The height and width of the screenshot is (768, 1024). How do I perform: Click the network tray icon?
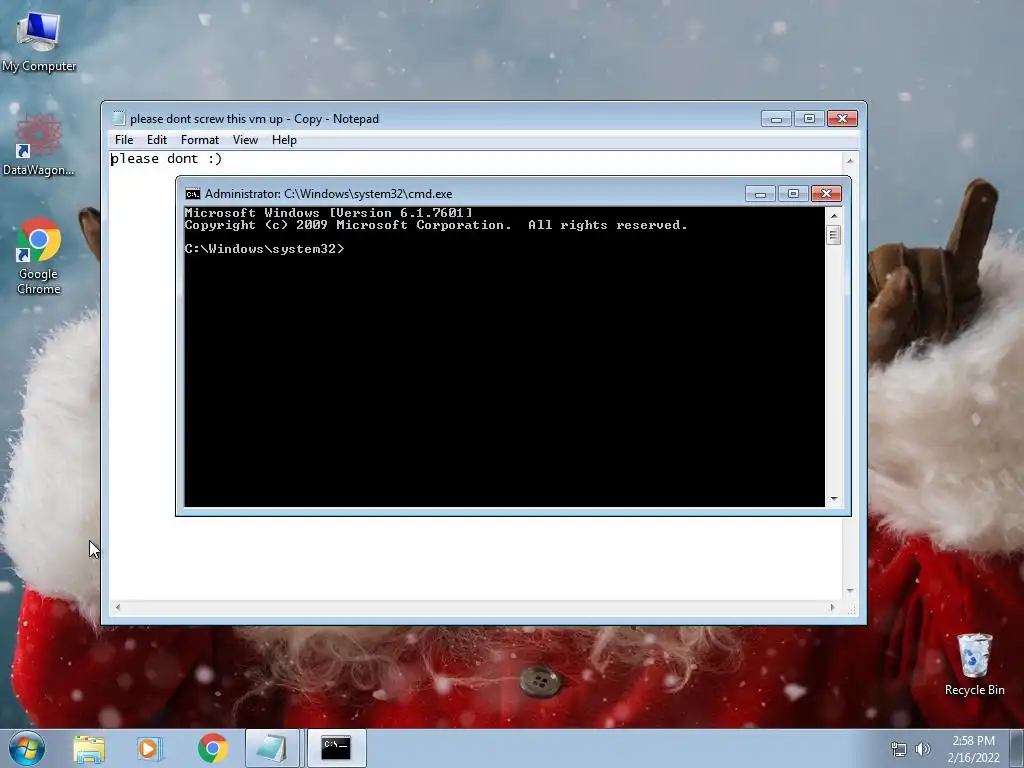pos(899,749)
